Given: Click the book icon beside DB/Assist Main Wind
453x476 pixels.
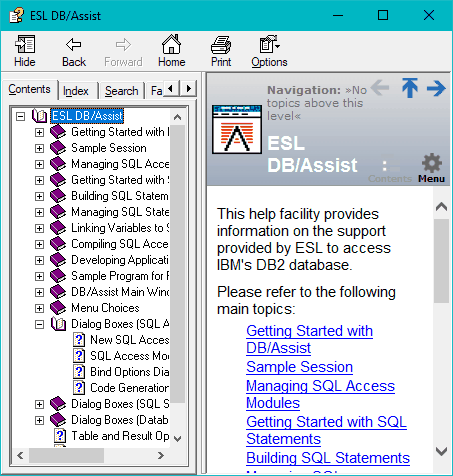Looking at the screenshot, I should coord(58,292).
